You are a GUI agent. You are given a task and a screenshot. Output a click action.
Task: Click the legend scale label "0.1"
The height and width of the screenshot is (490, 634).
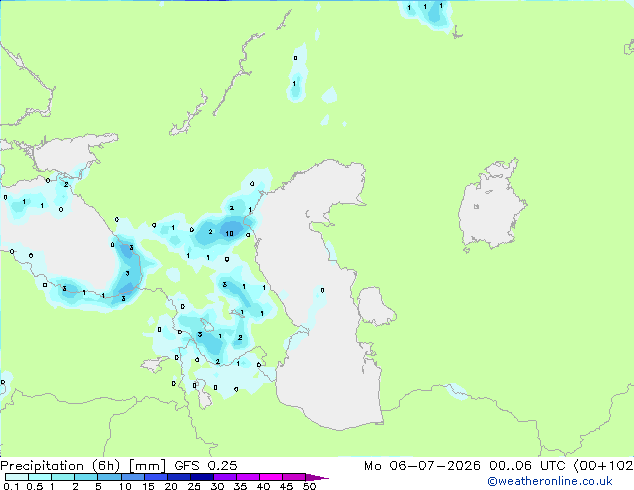point(11,486)
